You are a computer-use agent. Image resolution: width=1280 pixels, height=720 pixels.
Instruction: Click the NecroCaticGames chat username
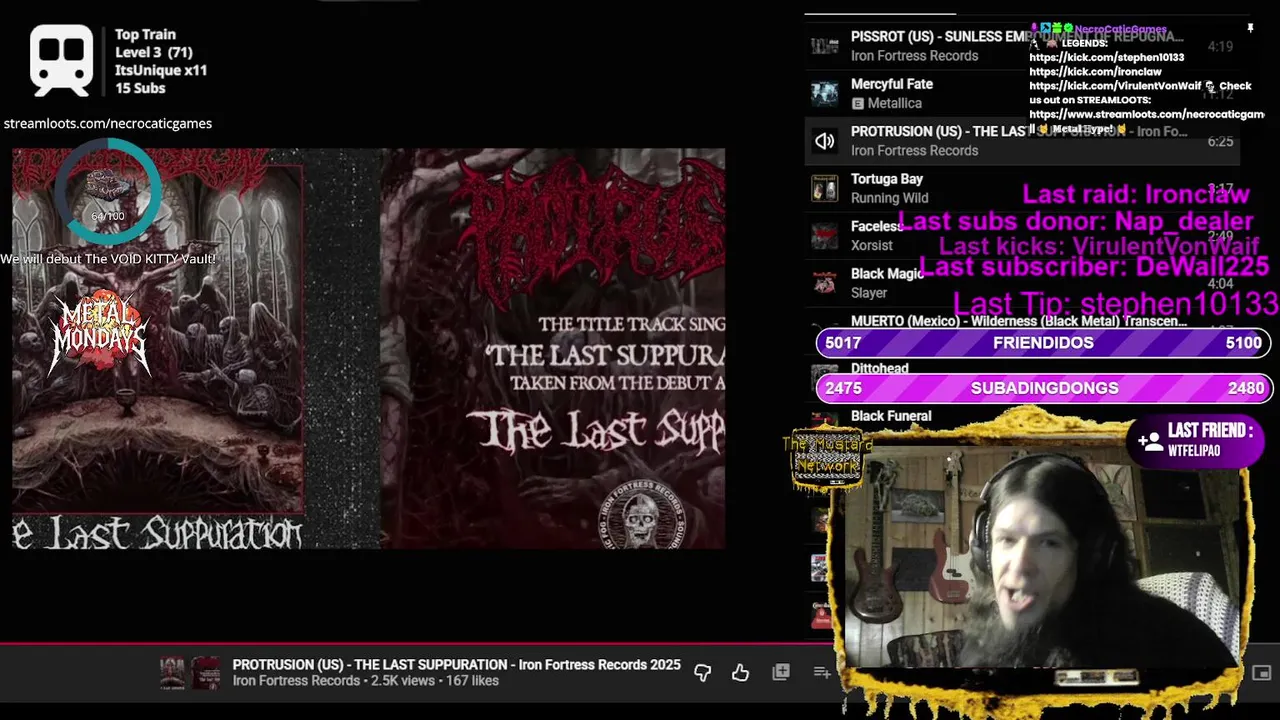tap(1120, 30)
